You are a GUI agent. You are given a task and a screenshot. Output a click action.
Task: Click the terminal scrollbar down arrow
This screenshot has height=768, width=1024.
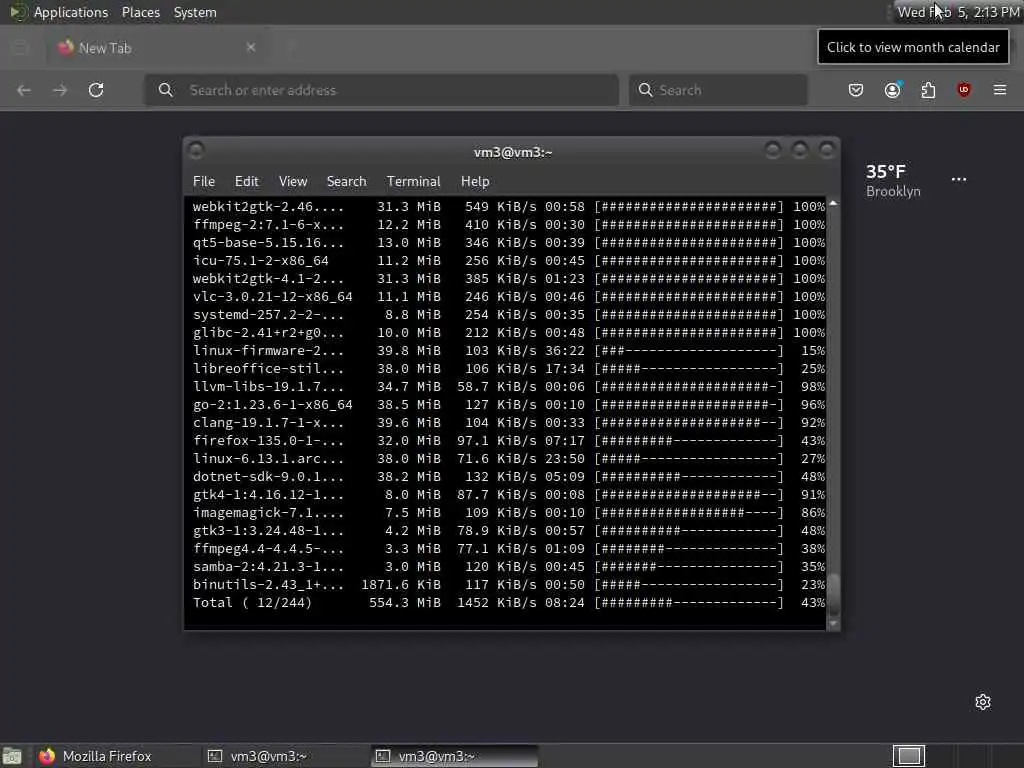tap(833, 624)
